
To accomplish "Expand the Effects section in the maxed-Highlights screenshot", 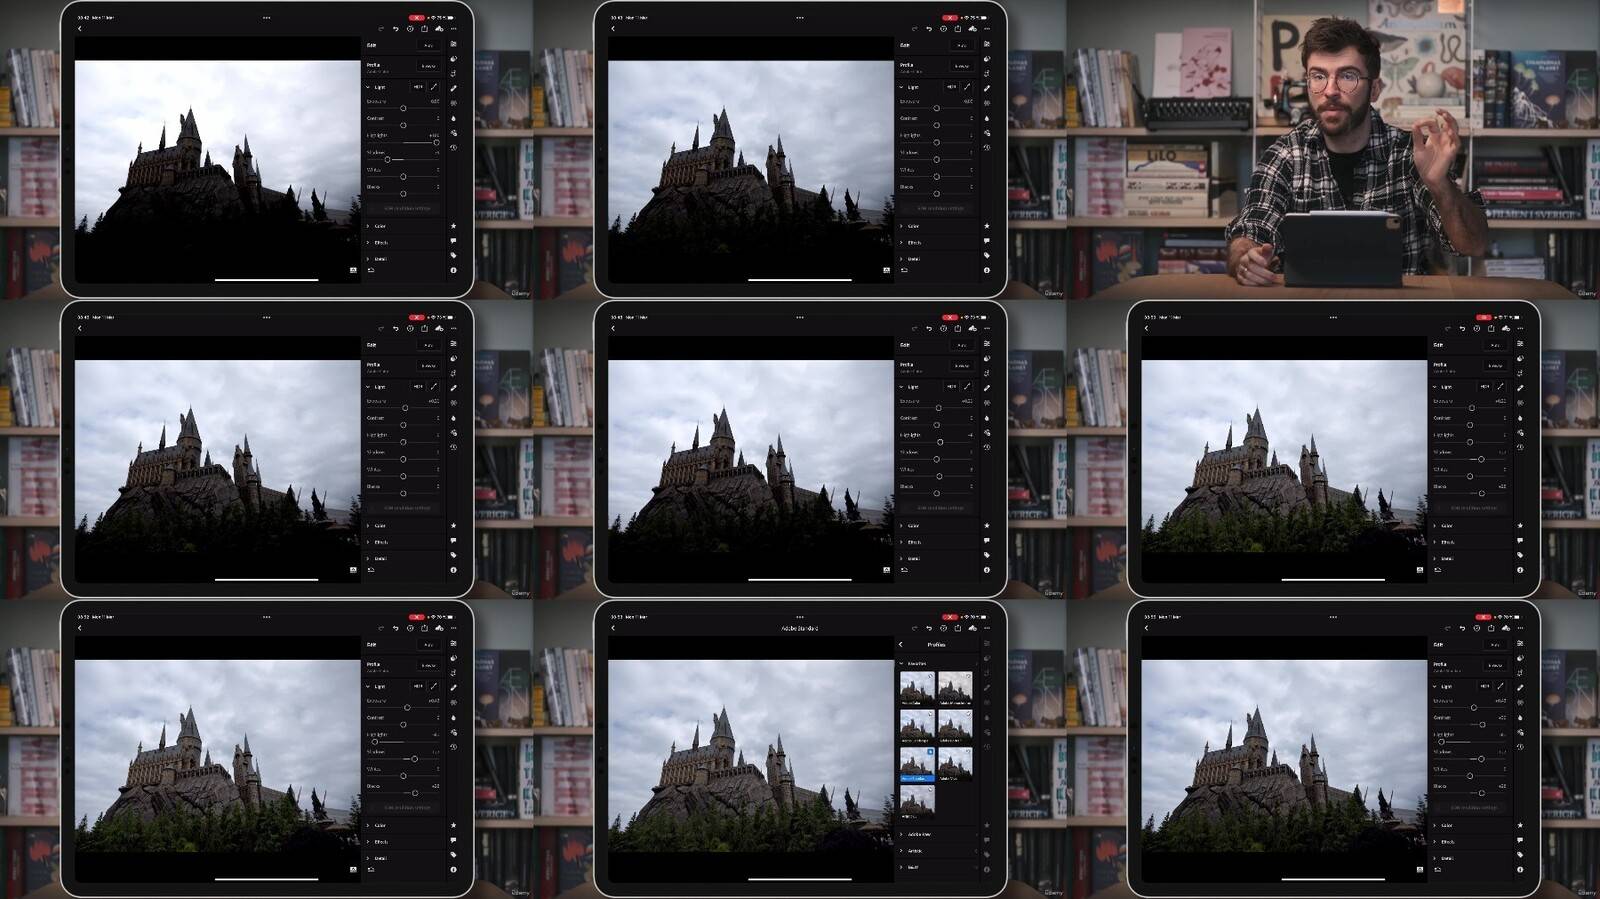I will [x=368, y=242].
